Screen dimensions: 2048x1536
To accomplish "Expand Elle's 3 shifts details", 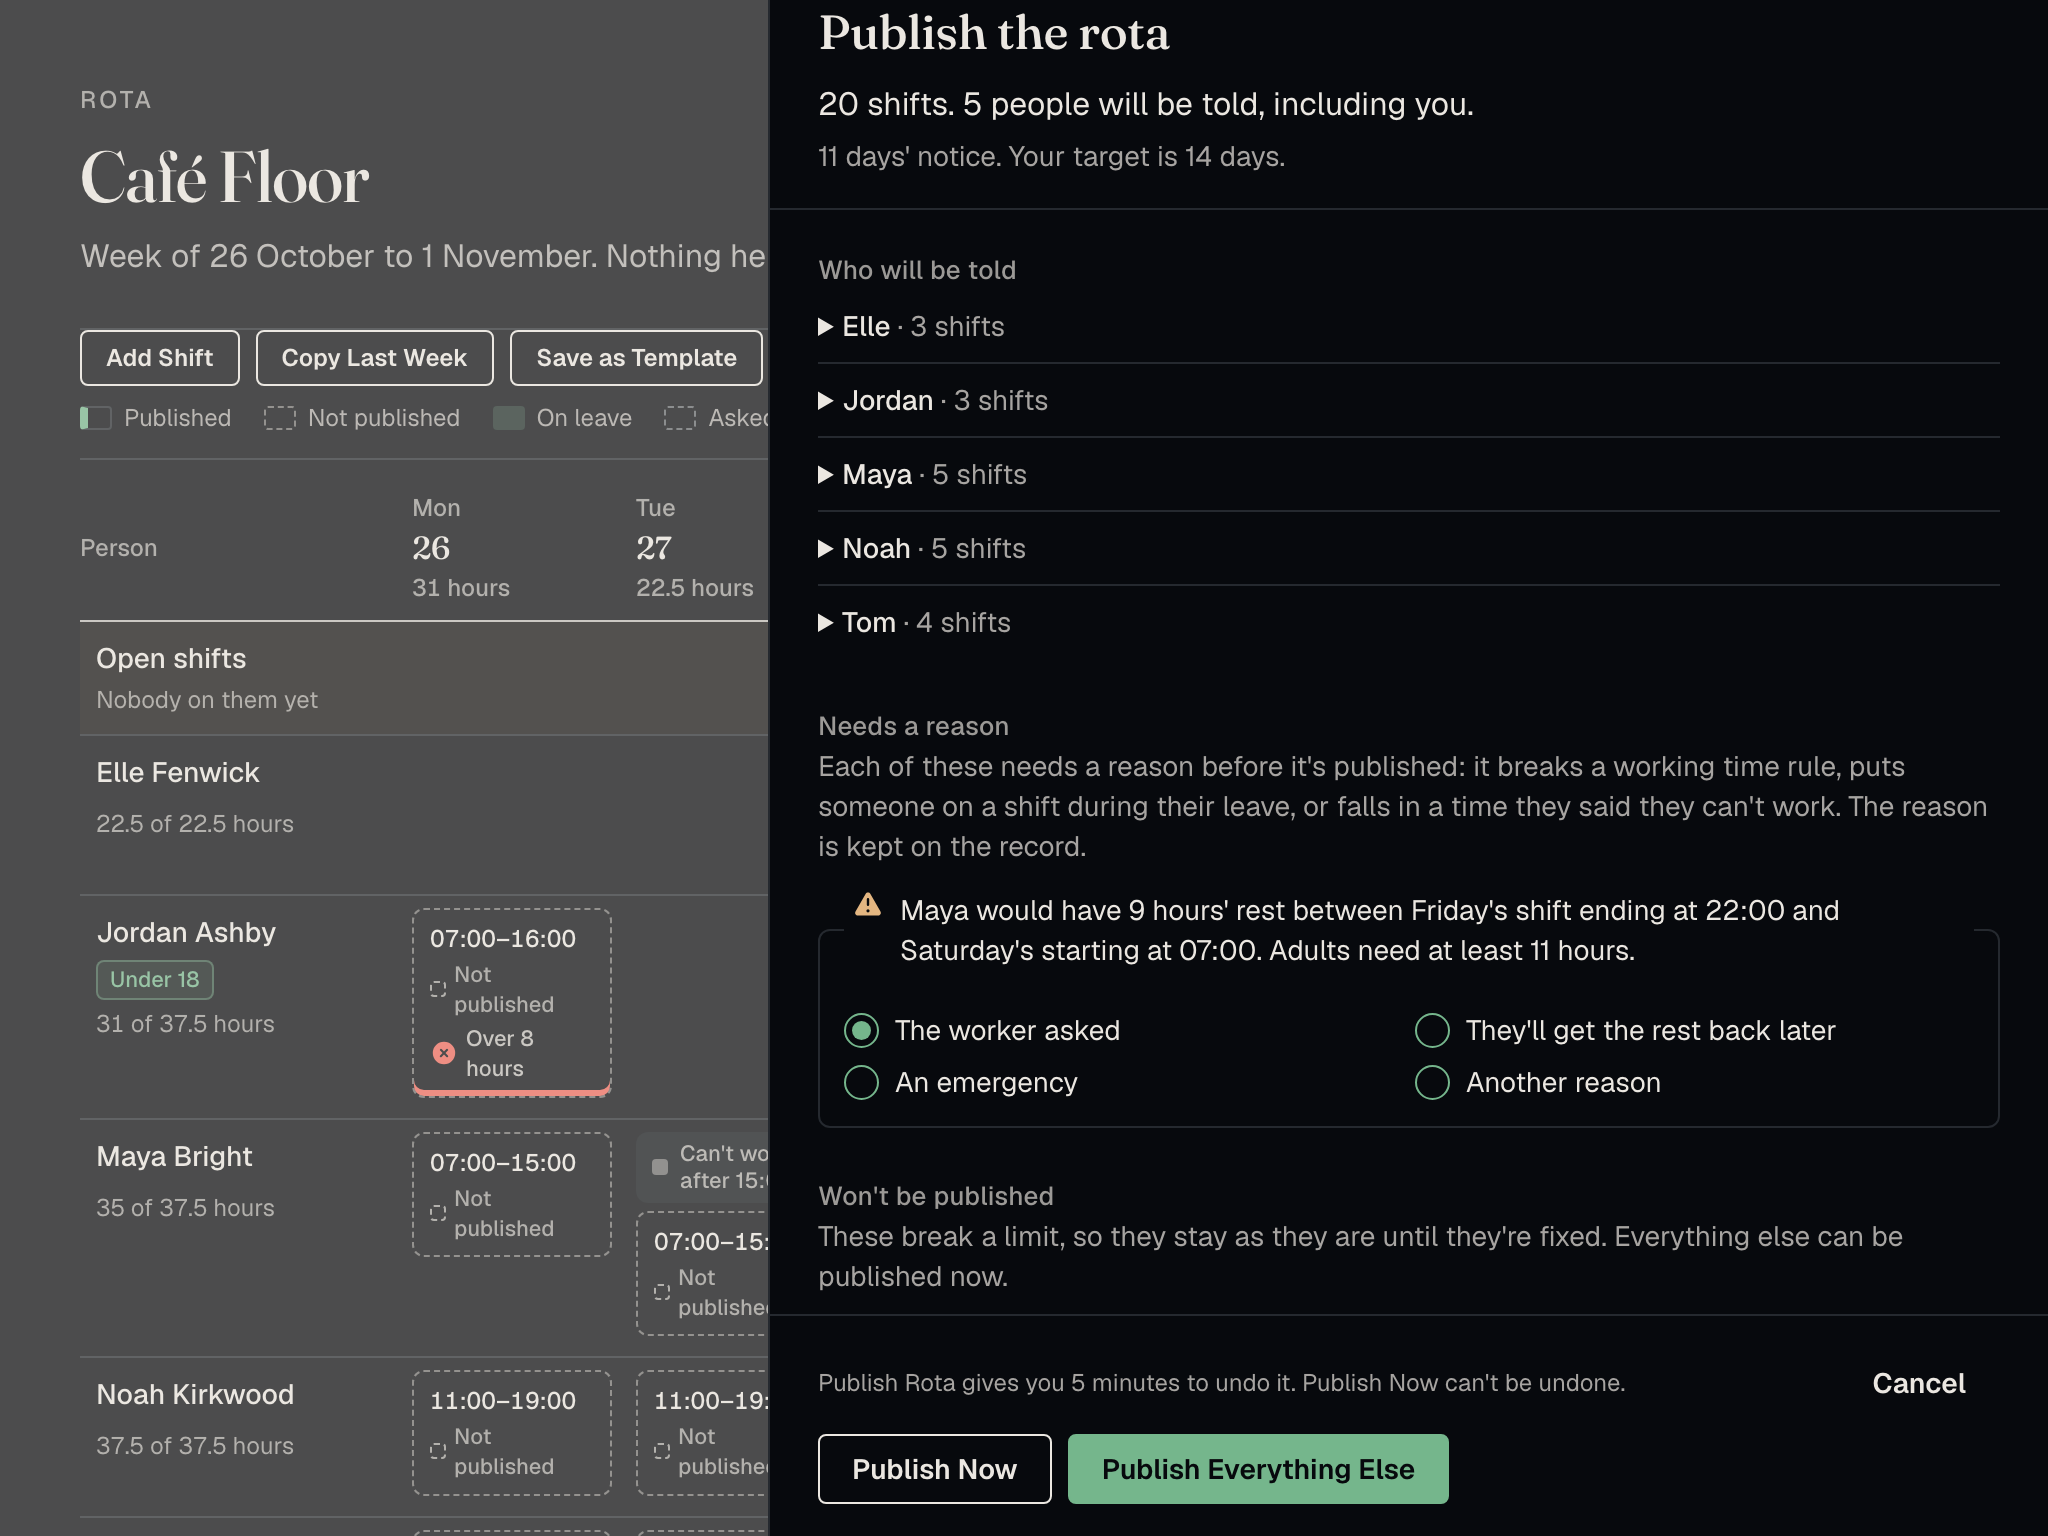I will (x=1408, y=326).
